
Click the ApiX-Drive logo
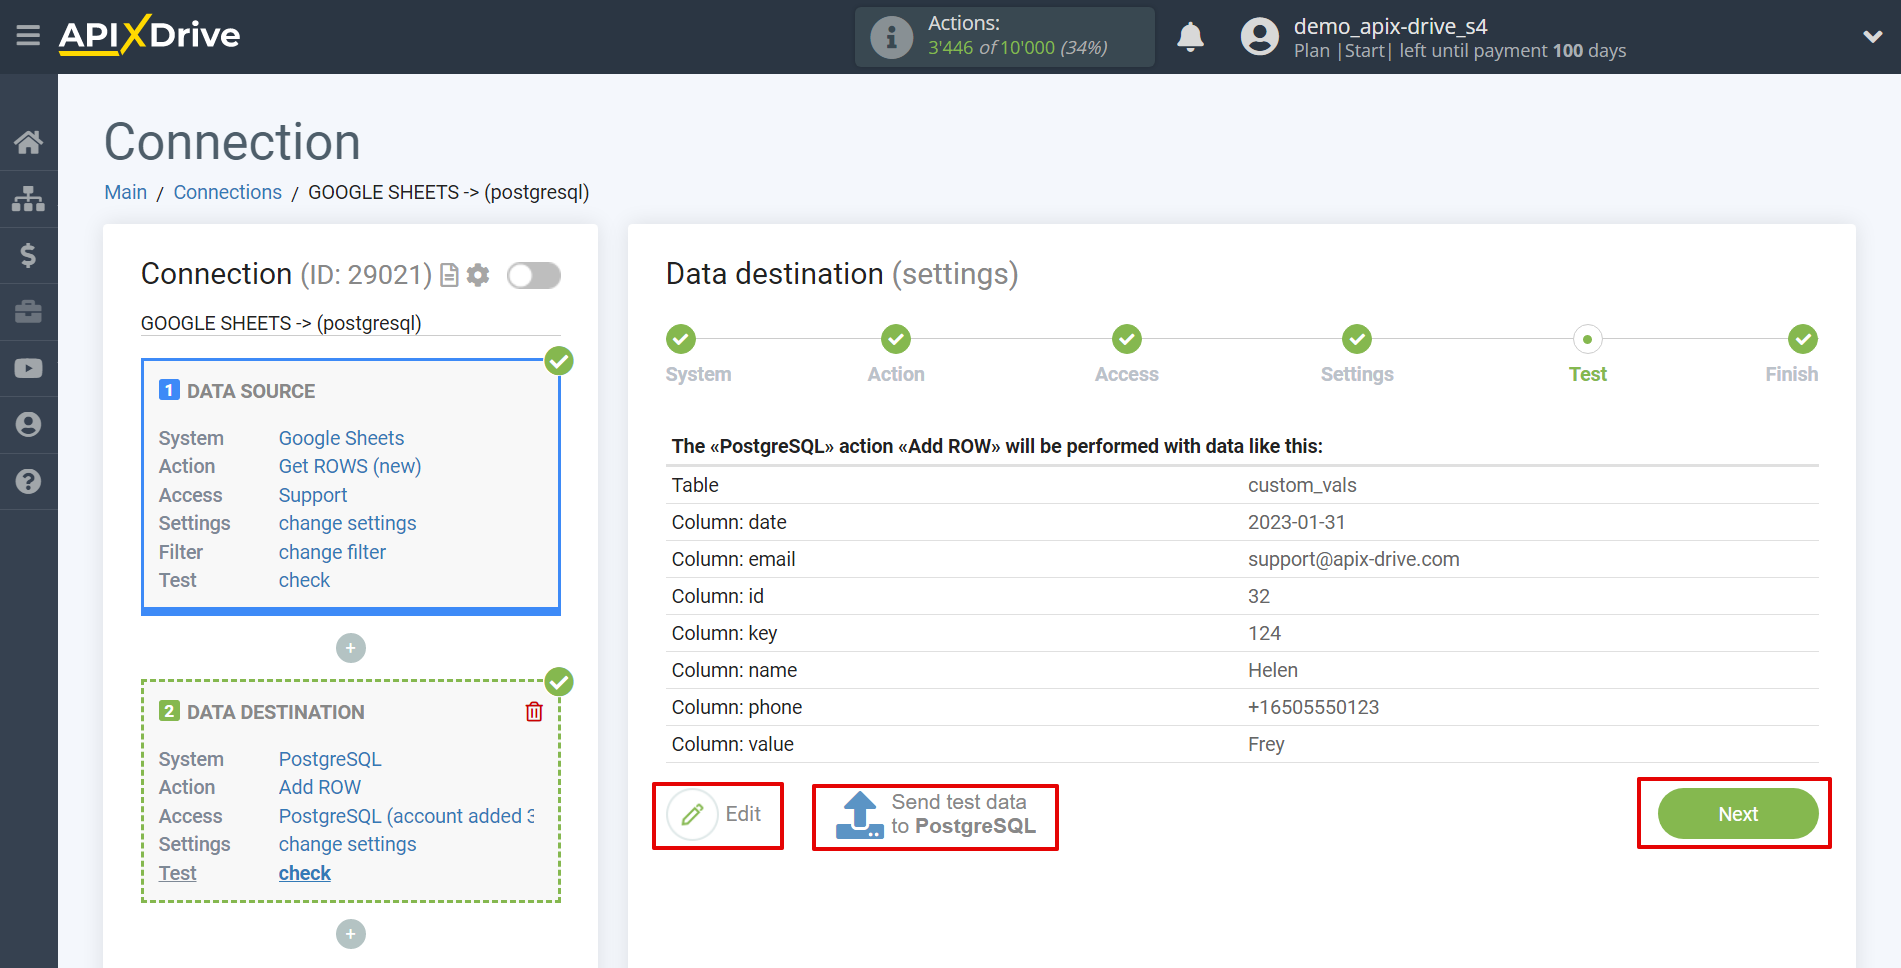coord(149,35)
